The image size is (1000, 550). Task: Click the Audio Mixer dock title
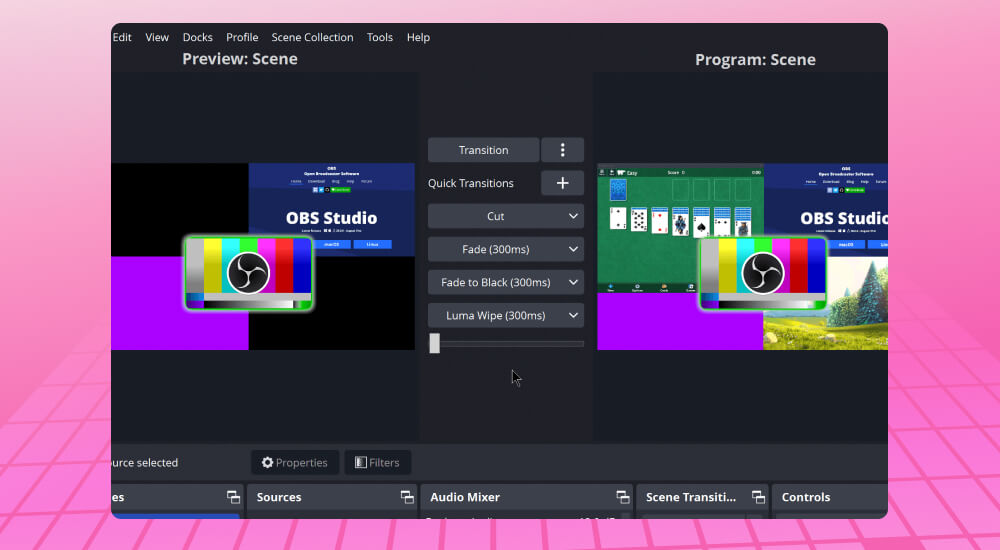[x=465, y=497]
